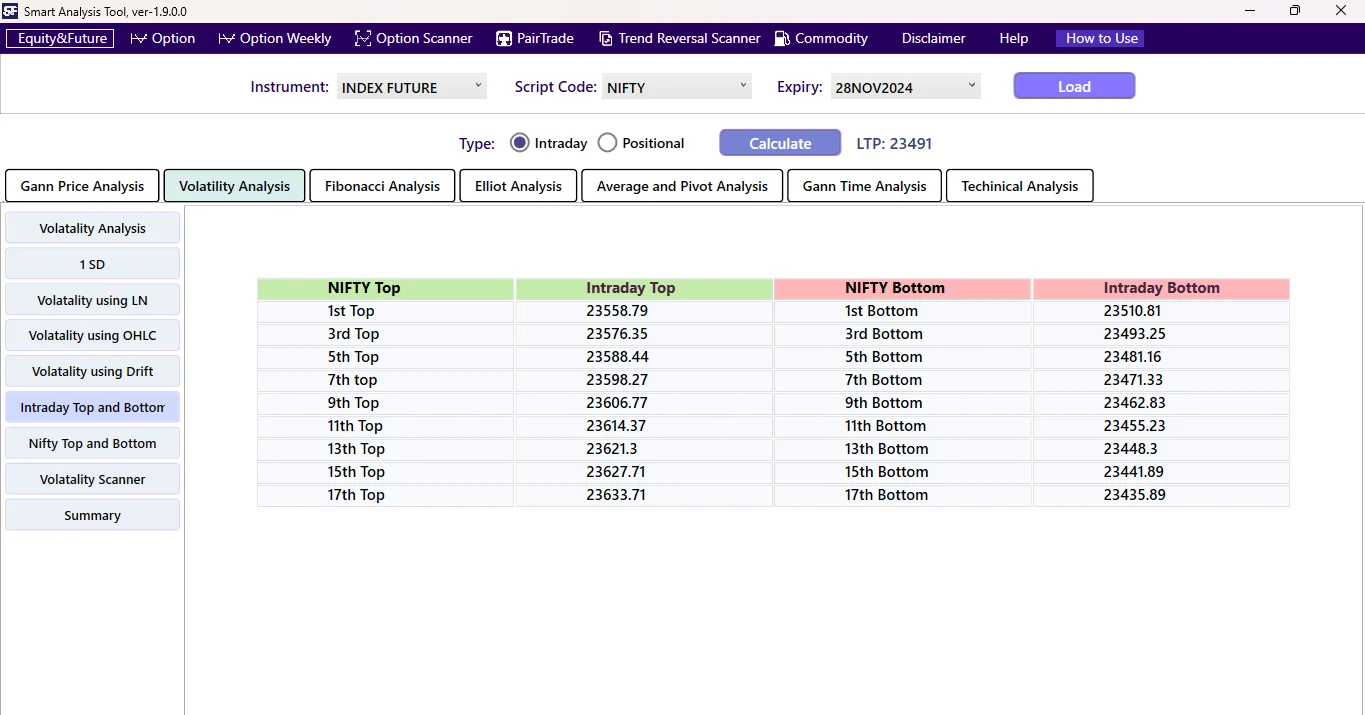The width and height of the screenshot is (1365, 715).
Task: Open the How to Use guide
Action: tap(1099, 38)
